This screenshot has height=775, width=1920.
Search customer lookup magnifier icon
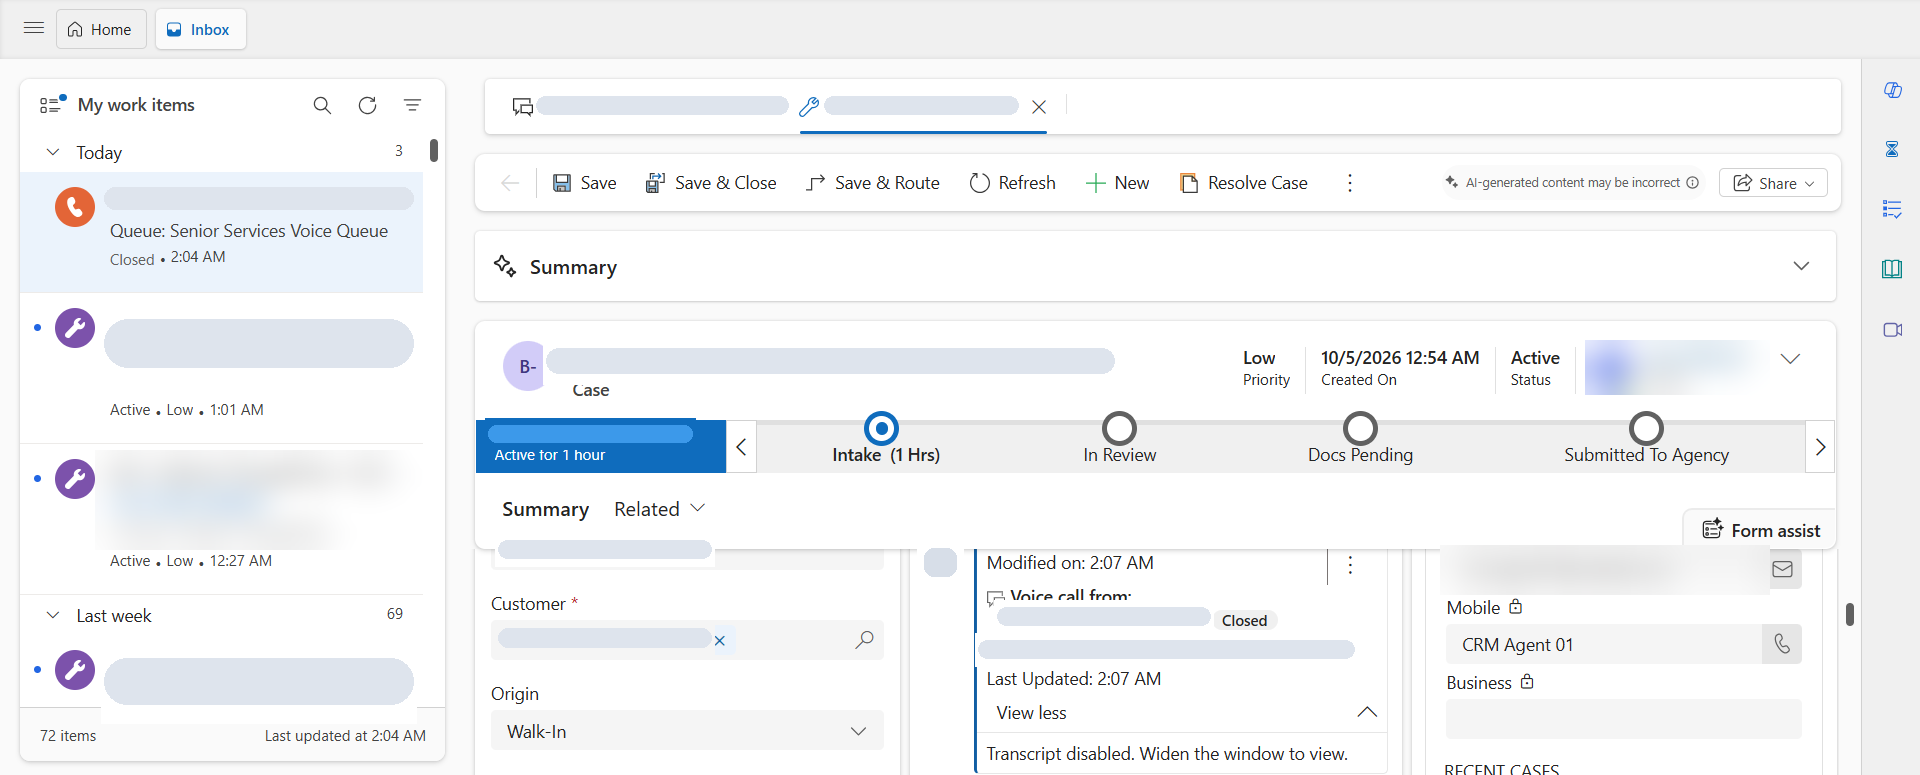coord(865,640)
